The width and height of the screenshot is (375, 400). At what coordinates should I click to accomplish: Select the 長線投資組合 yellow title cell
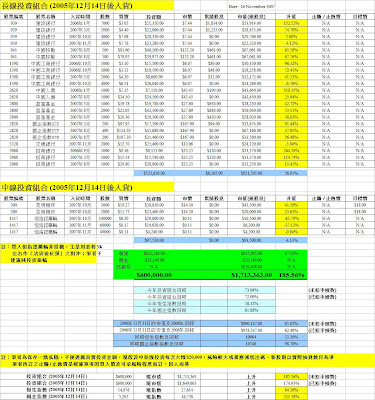click(87, 6)
